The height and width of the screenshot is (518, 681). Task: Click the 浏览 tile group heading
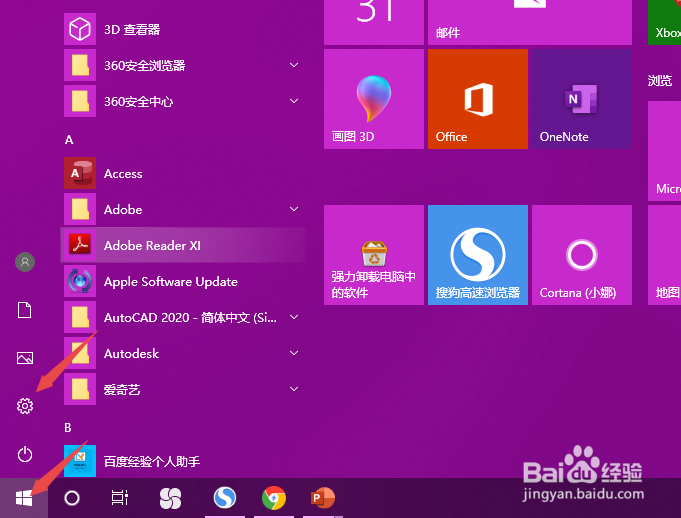(x=660, y=81)
